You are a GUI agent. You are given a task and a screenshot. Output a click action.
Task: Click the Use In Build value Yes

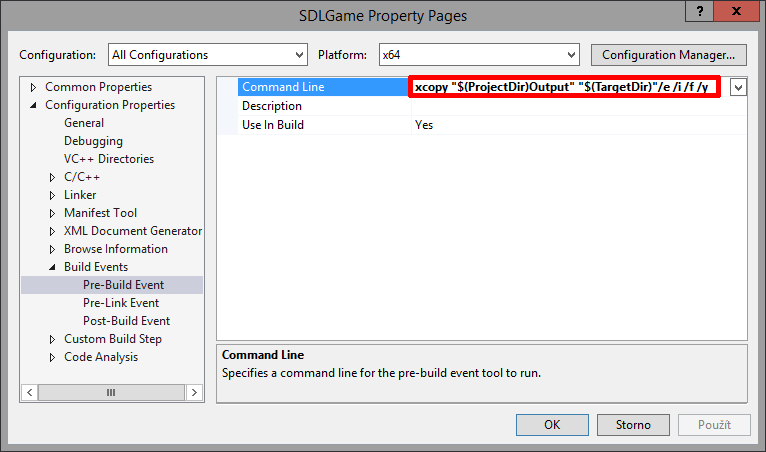[424, 125]
